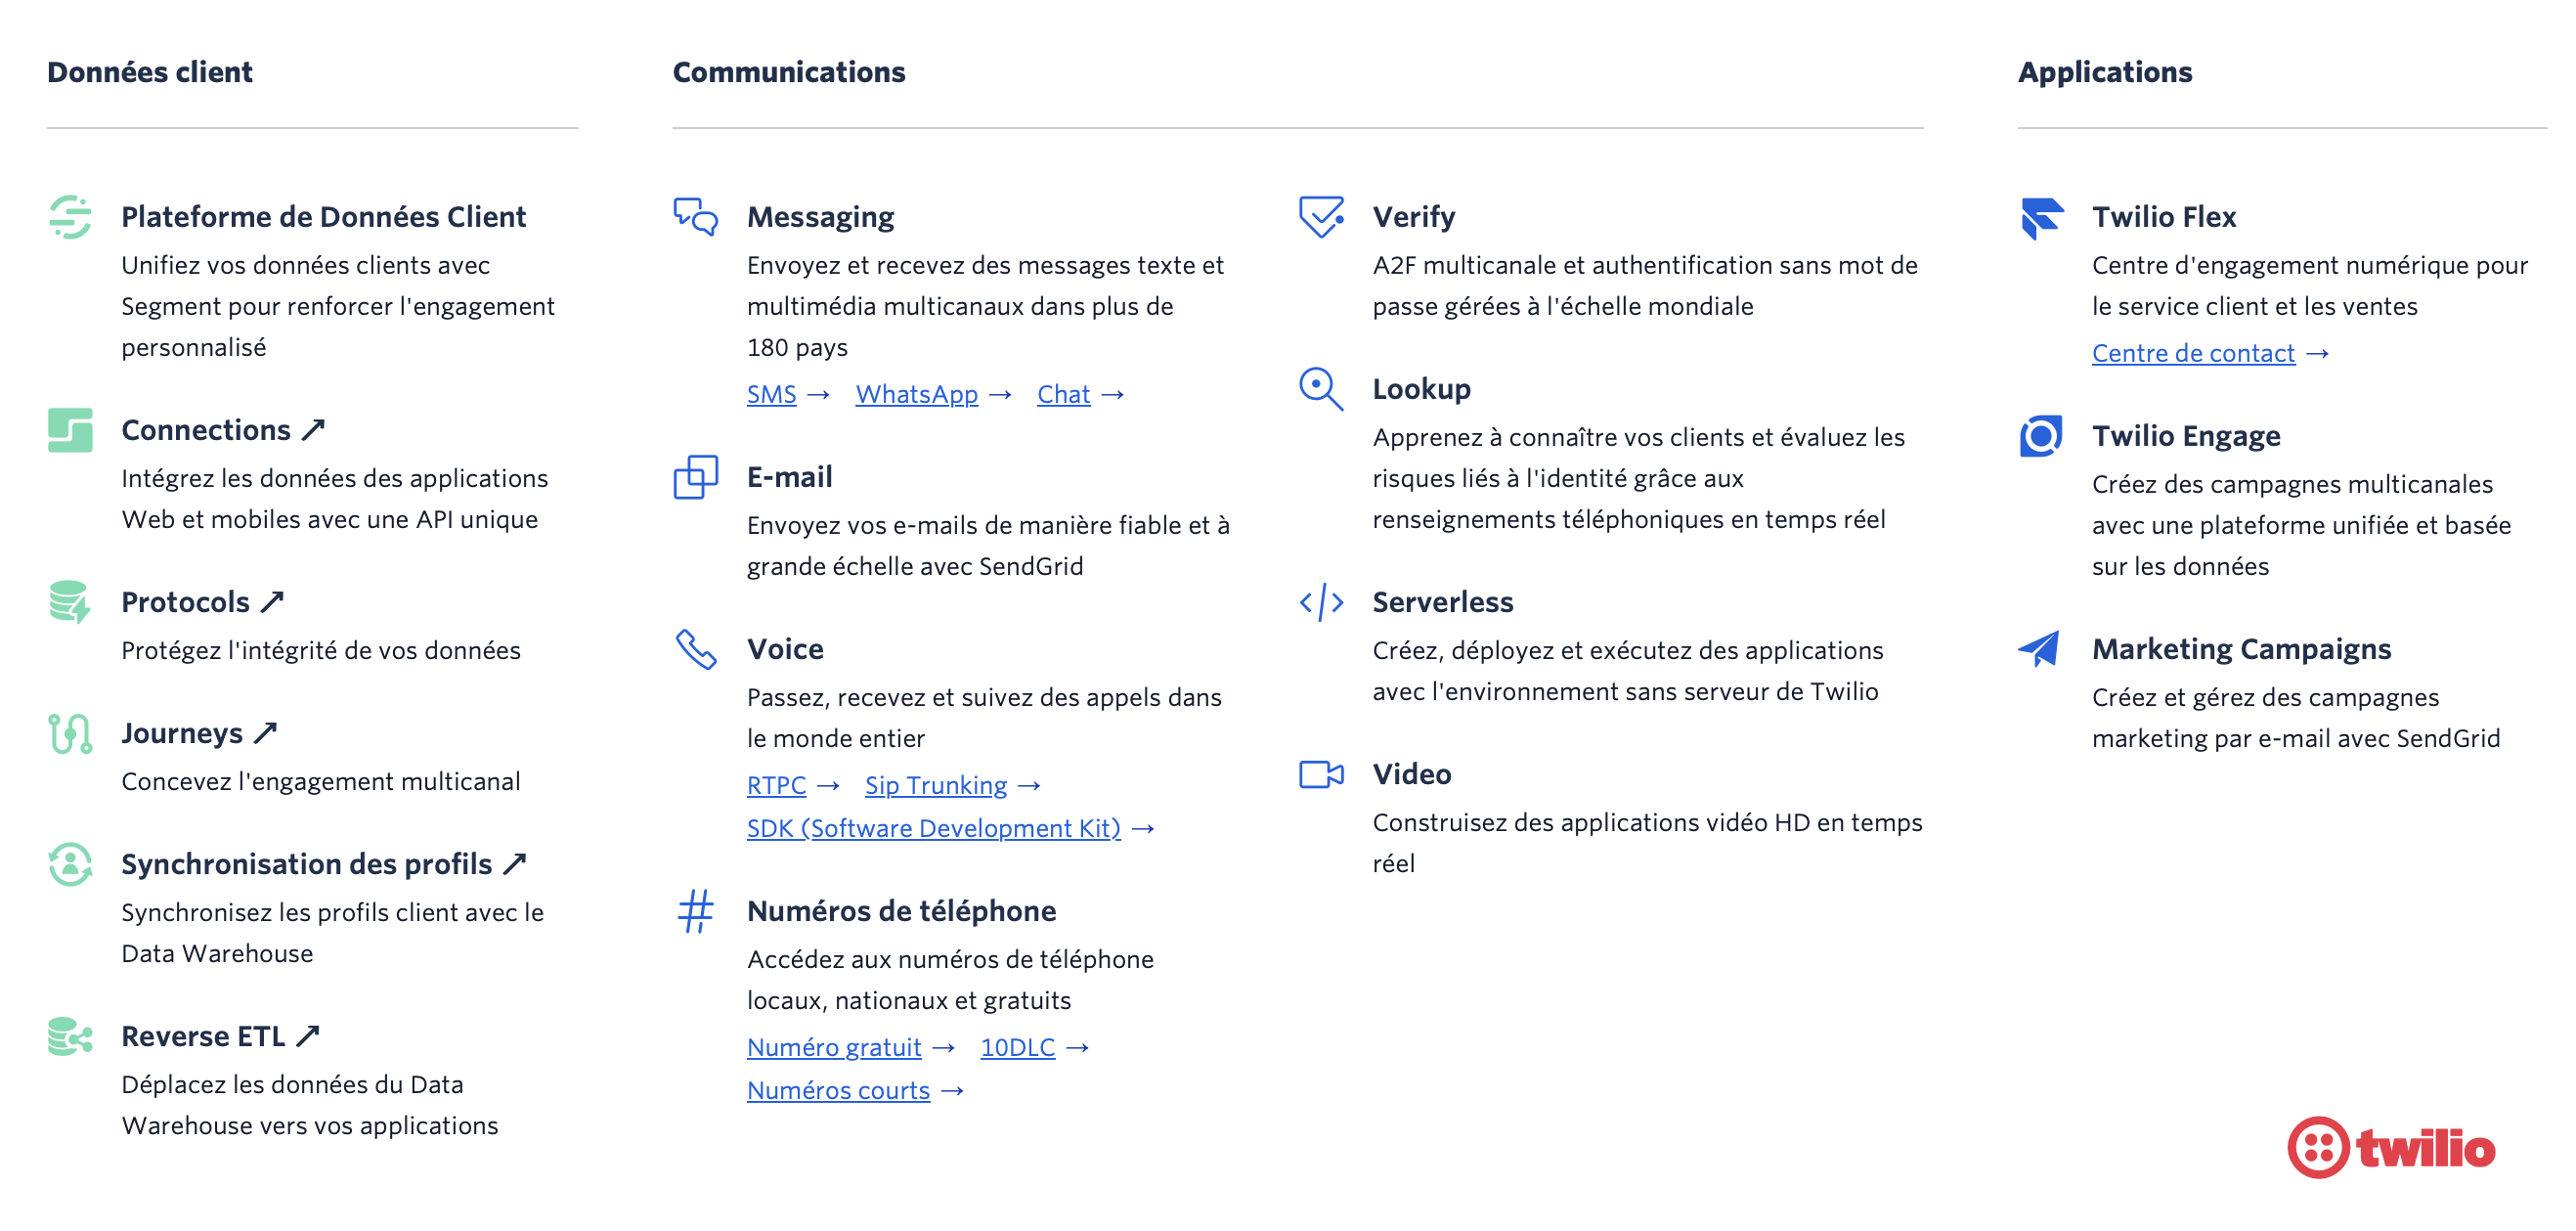Image resolution: width=2576 pixels, height=1231 pixels.
Task: Click the red Twilio logo
Action: click(2391, 1147)
